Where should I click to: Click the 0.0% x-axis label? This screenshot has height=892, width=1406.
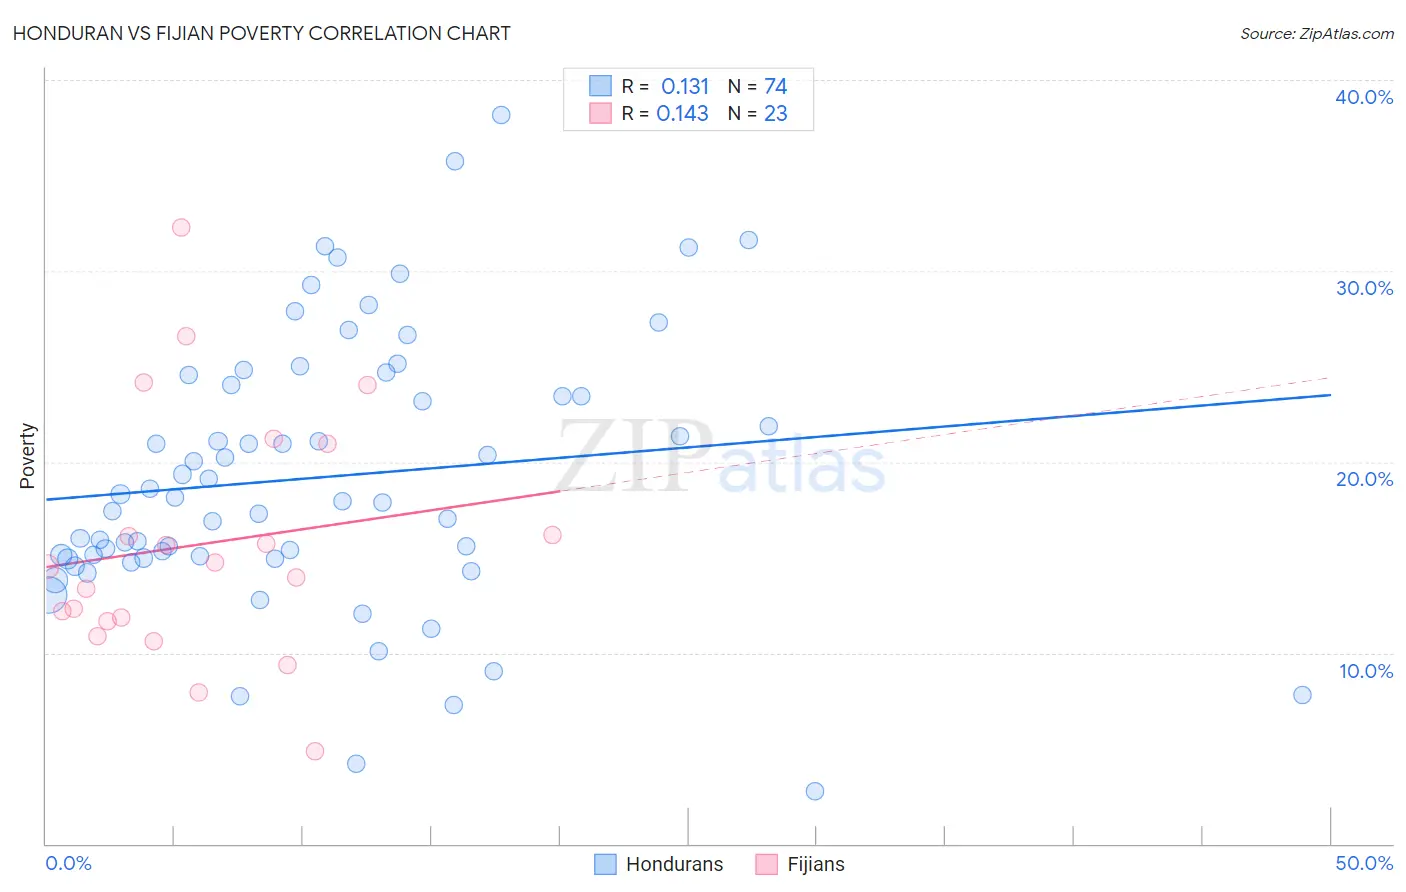coord(68,863)
